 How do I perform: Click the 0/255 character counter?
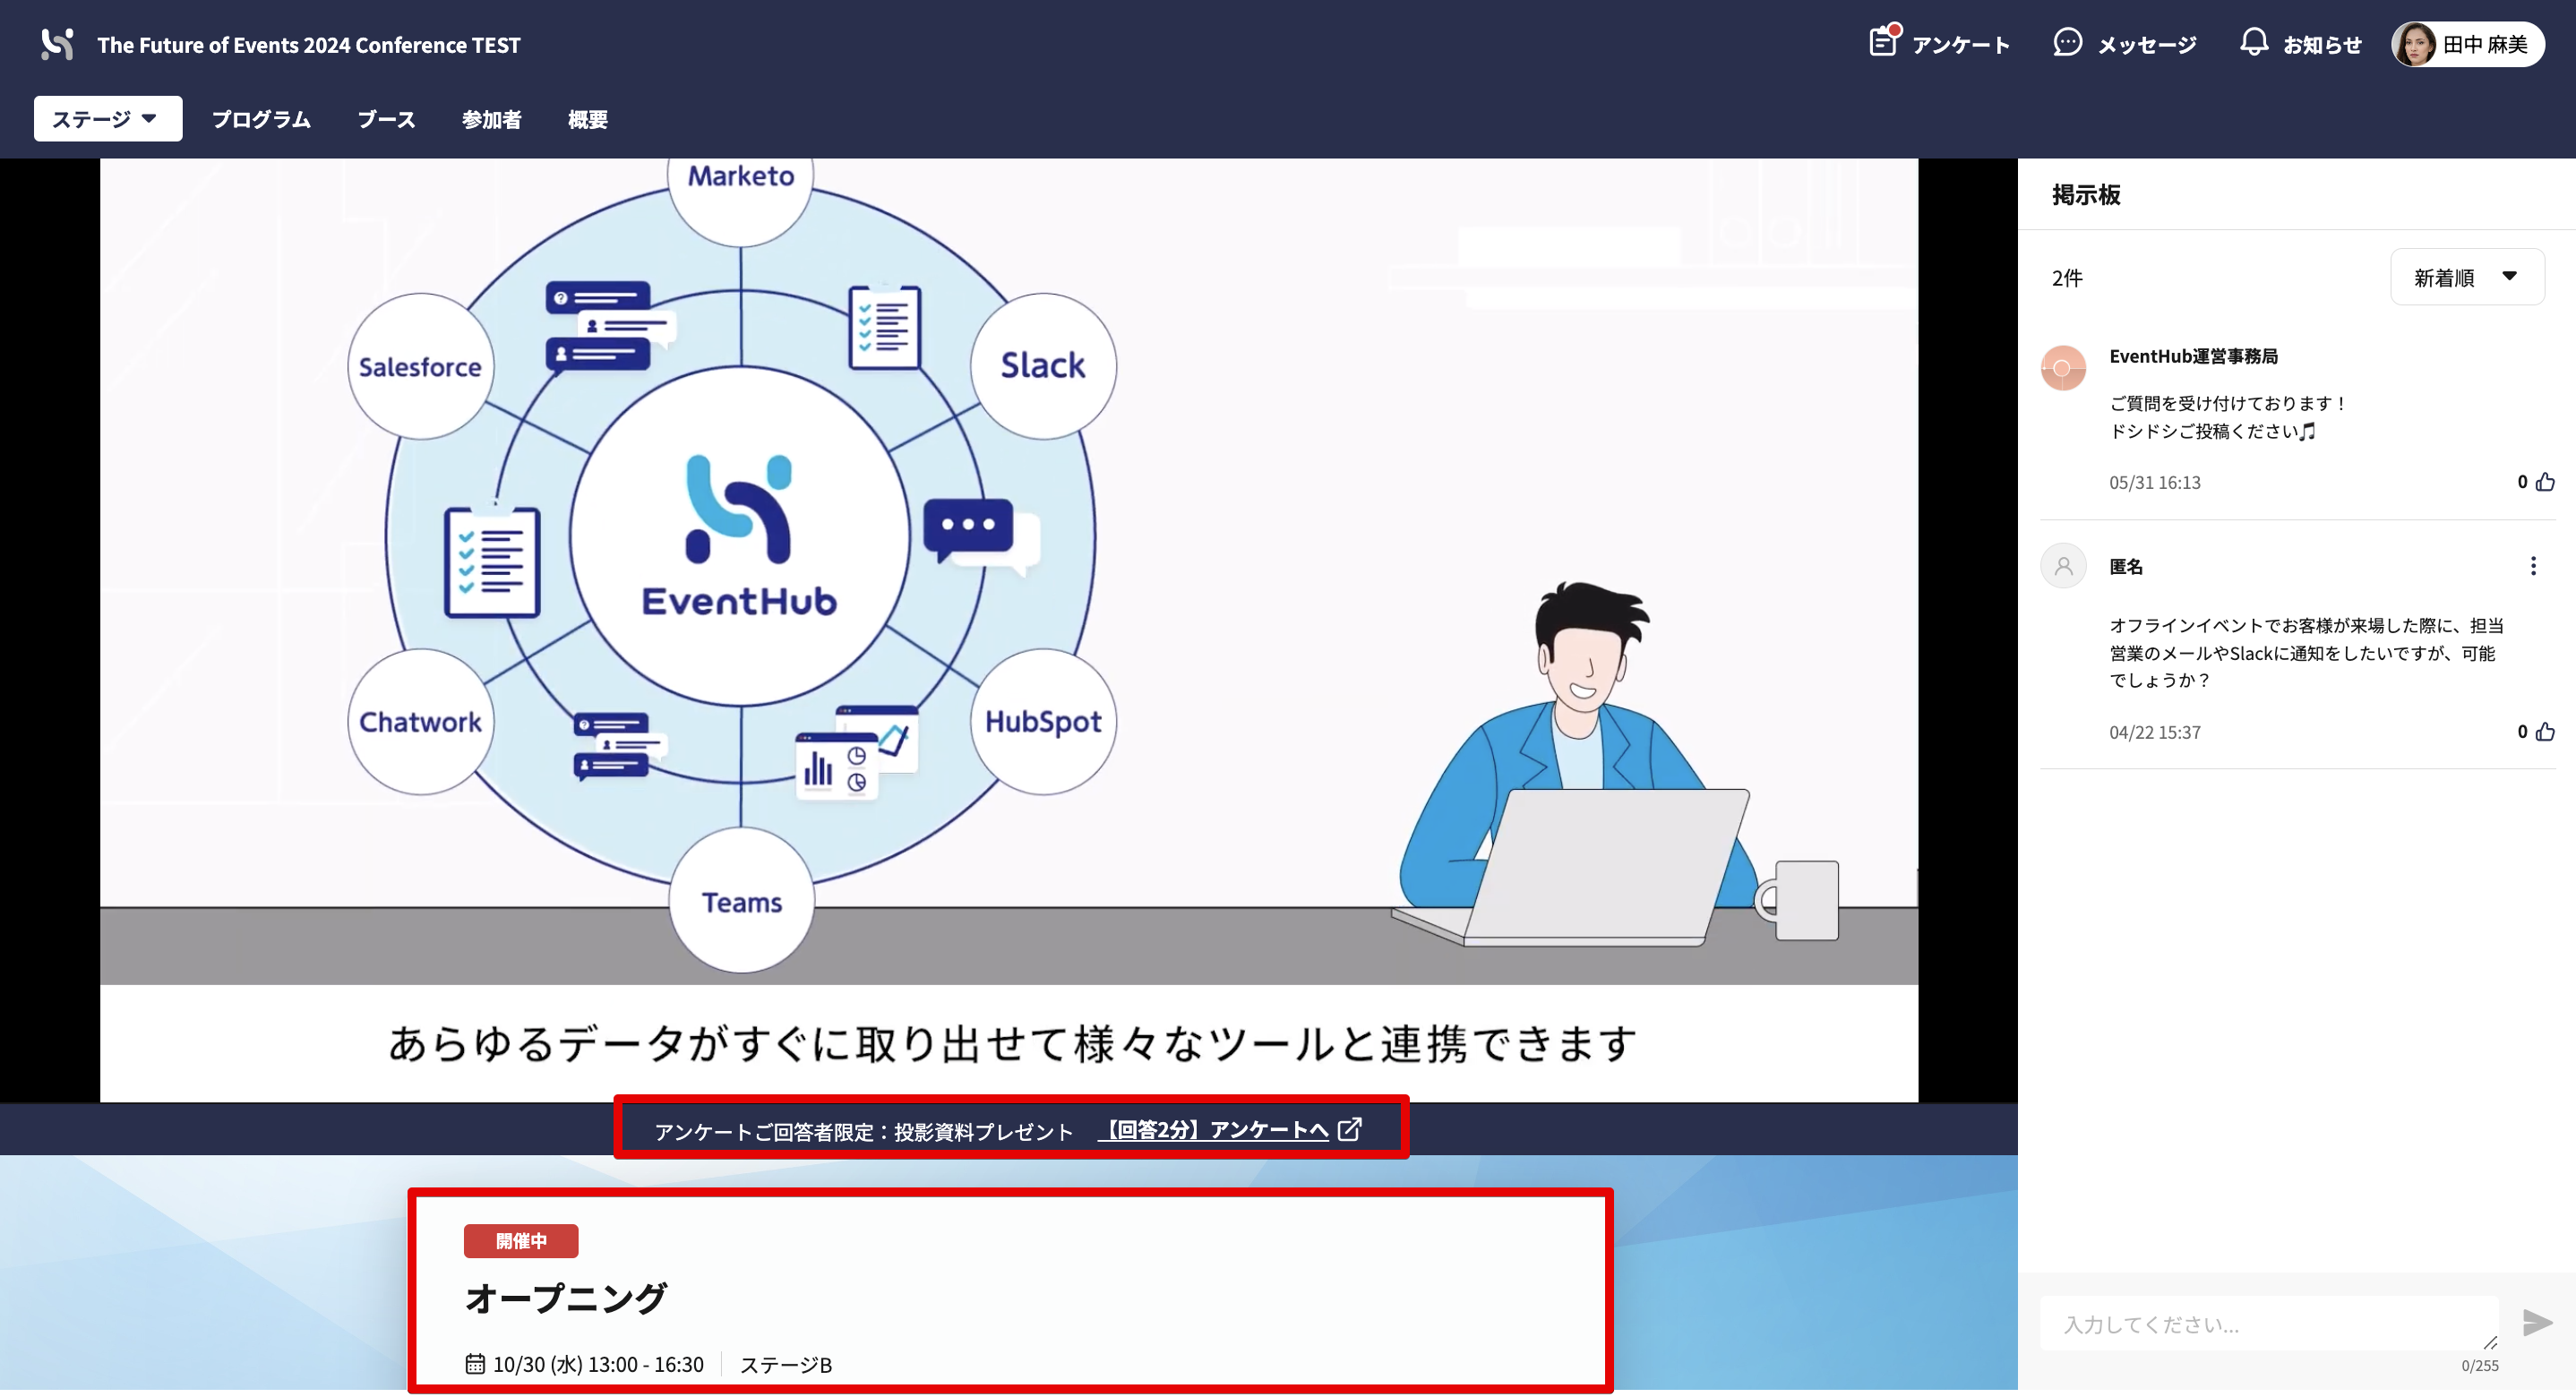point(2479,1365)
